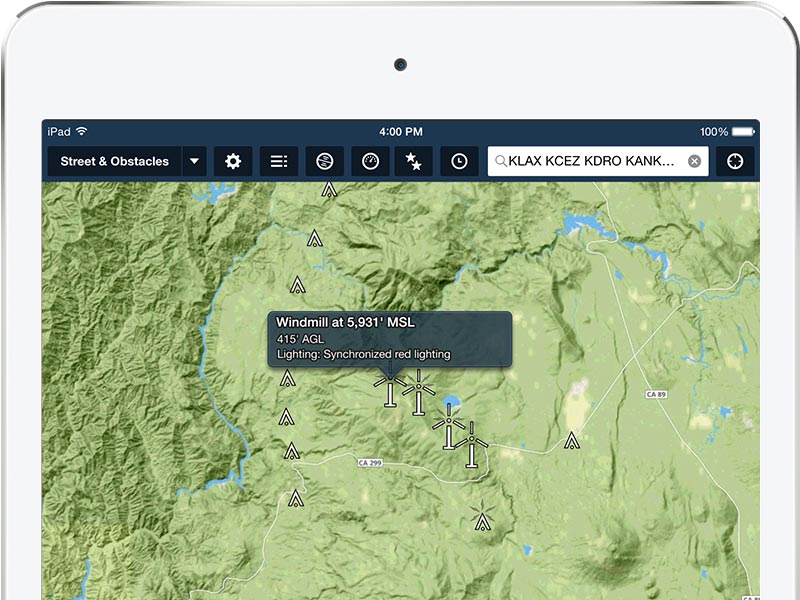This screenshot has width=800, height=600.
Task: Select the obstacle marker nearest CA 89
Action: tap(571, 440)
